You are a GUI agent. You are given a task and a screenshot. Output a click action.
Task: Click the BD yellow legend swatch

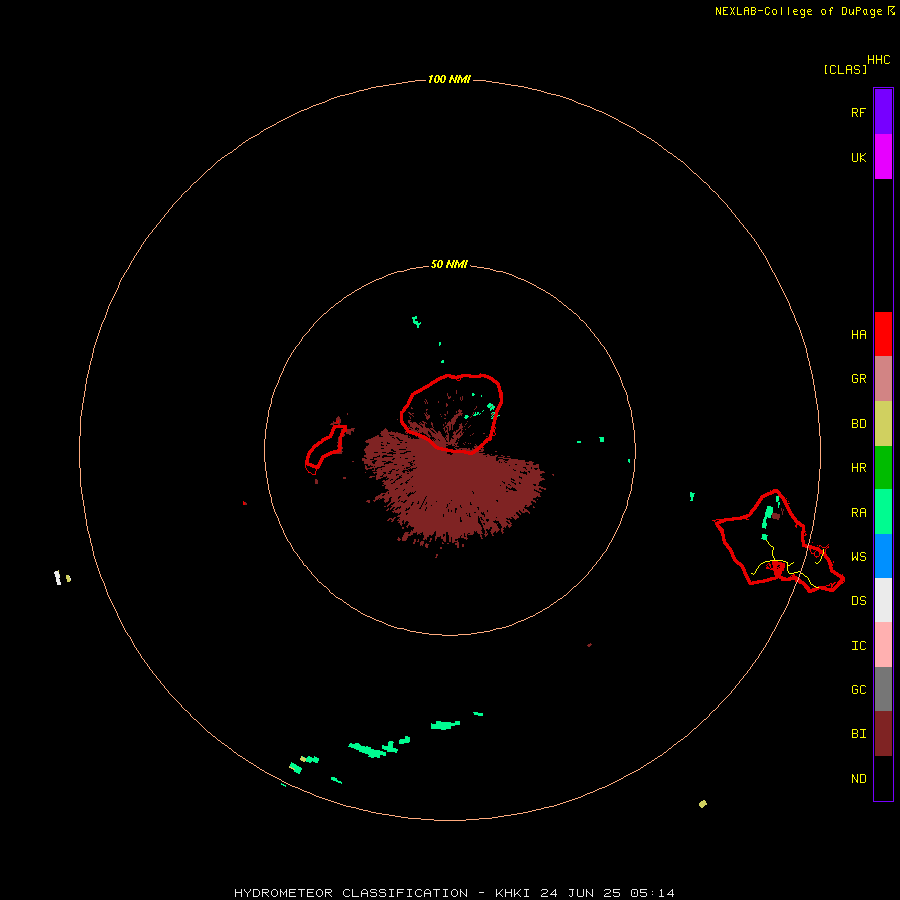point(883,423)
